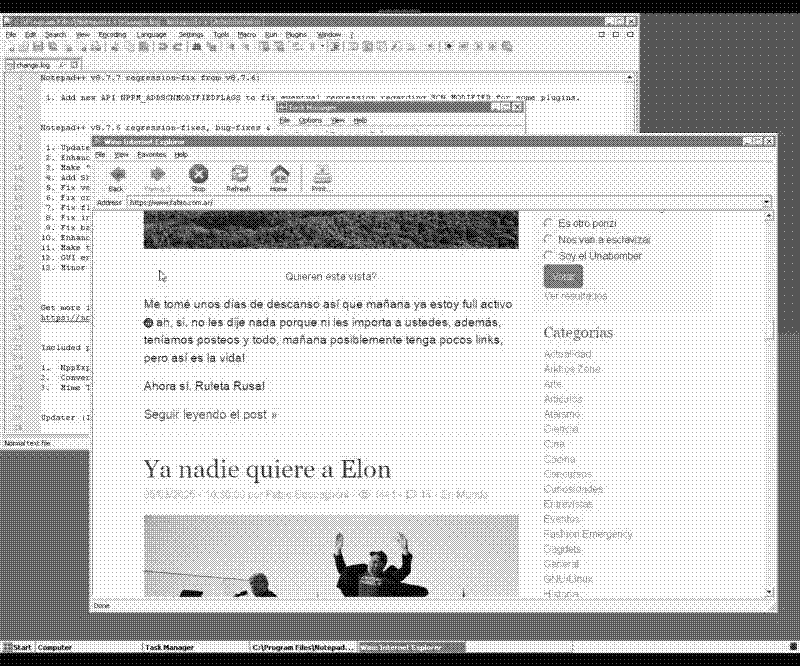
Task: Click the Redo icon in Notepad++ toolbar
Action: tap(178, 47)
